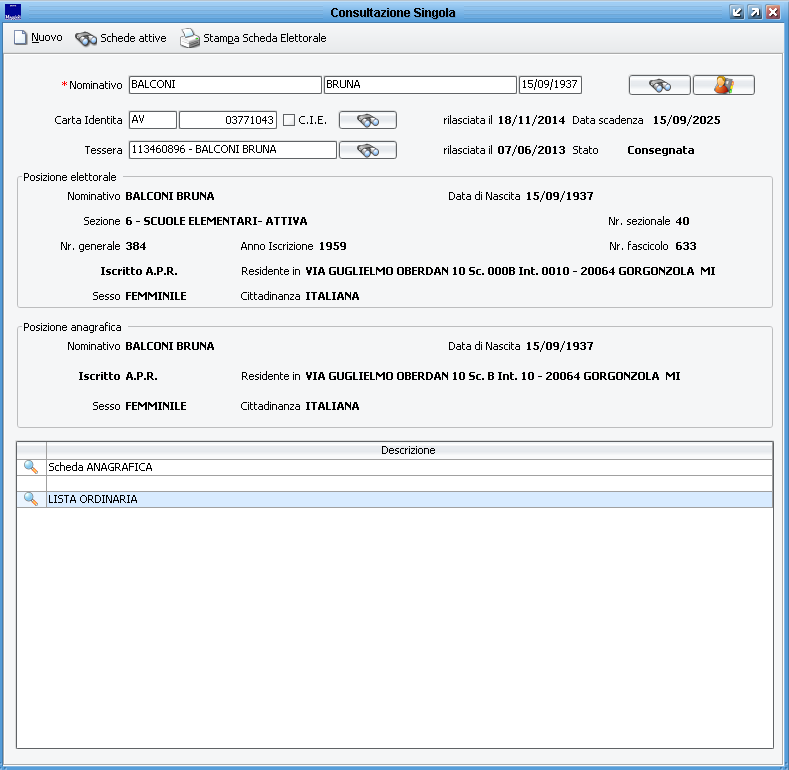This screenshot has height=770, width=789.
Task: Click the Carta Identita prefix field AV
Action: [x=152, y=120]
